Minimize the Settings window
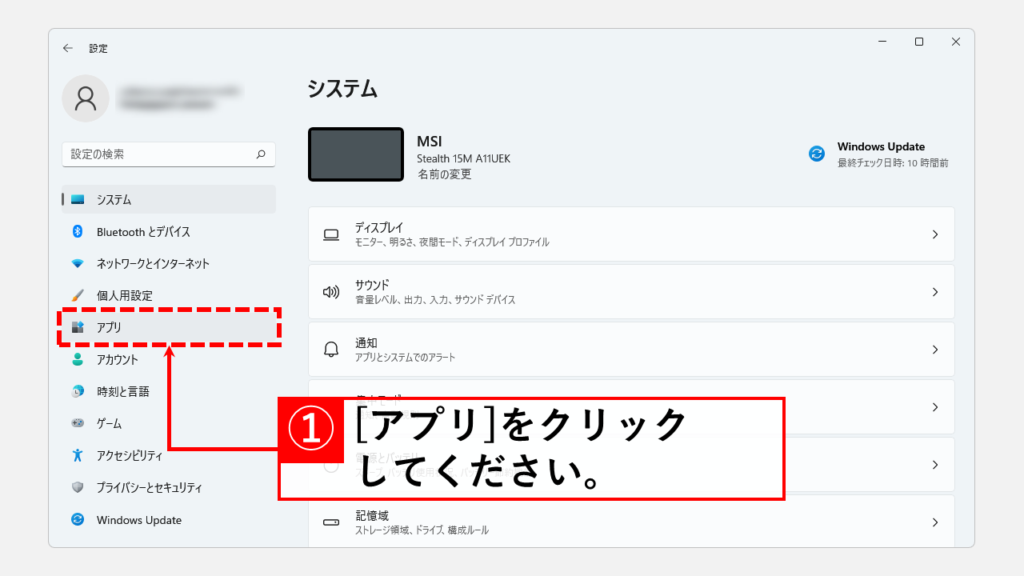The height and width of the screenshot is (576, 1024). tap(882, 42)
